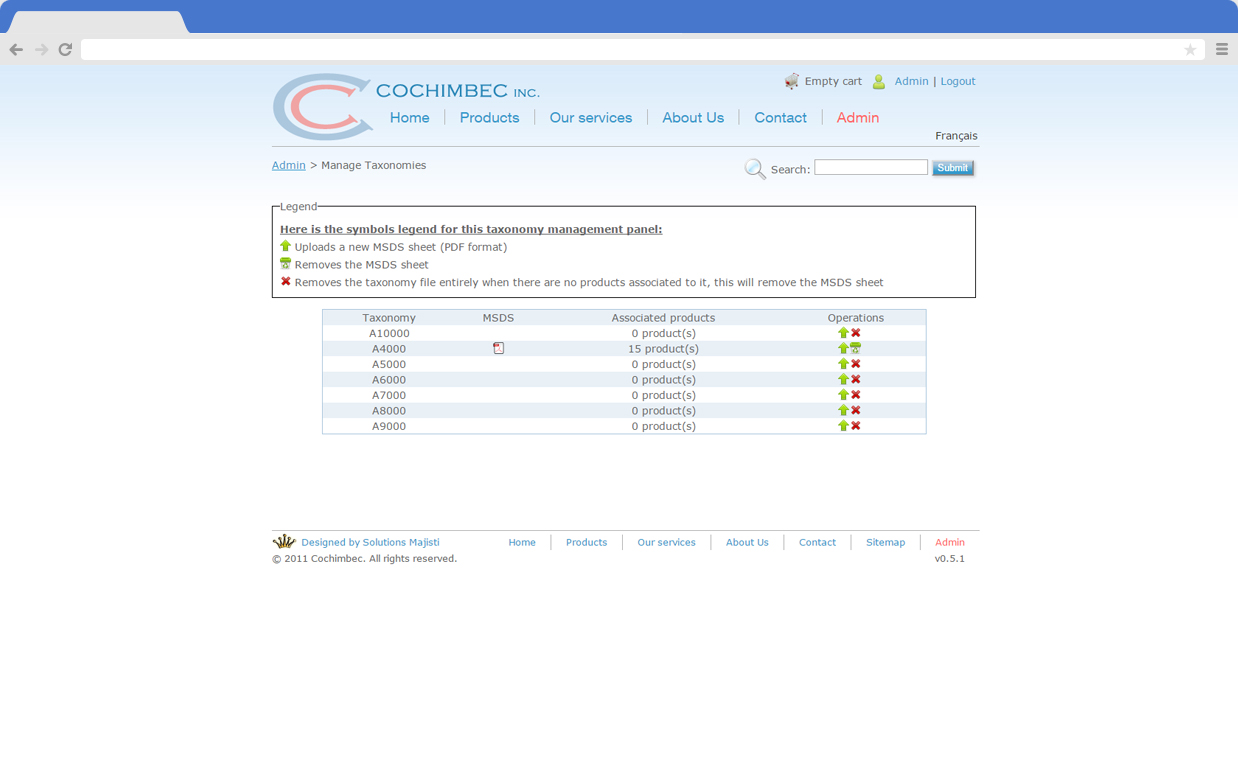This screenshot has height=768, width=1238.
Task: Upload a new MSDS sheet for taxonomy A6000
Action: point(843,379)
